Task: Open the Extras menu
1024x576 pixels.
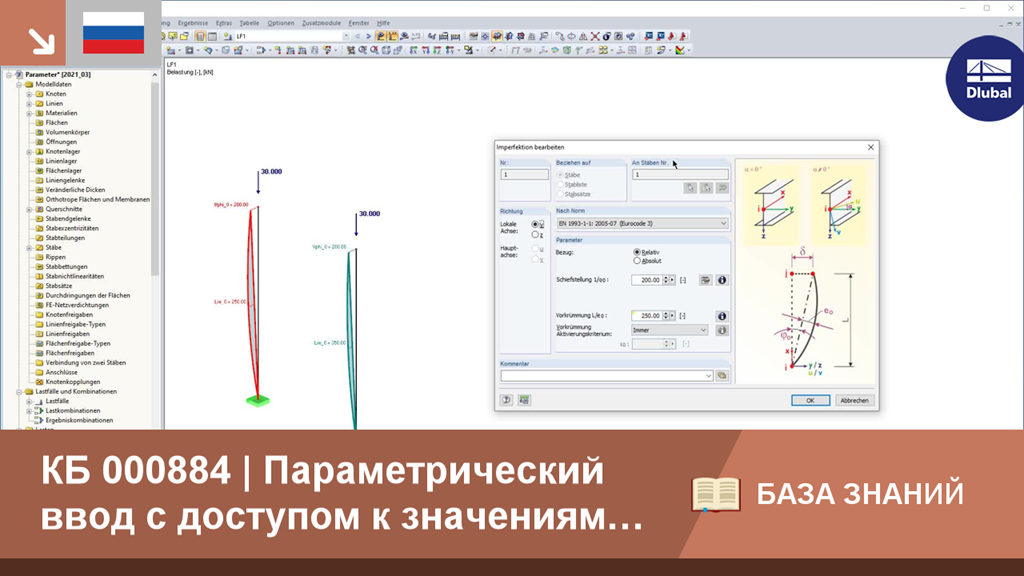Action: tap(223, 23)
